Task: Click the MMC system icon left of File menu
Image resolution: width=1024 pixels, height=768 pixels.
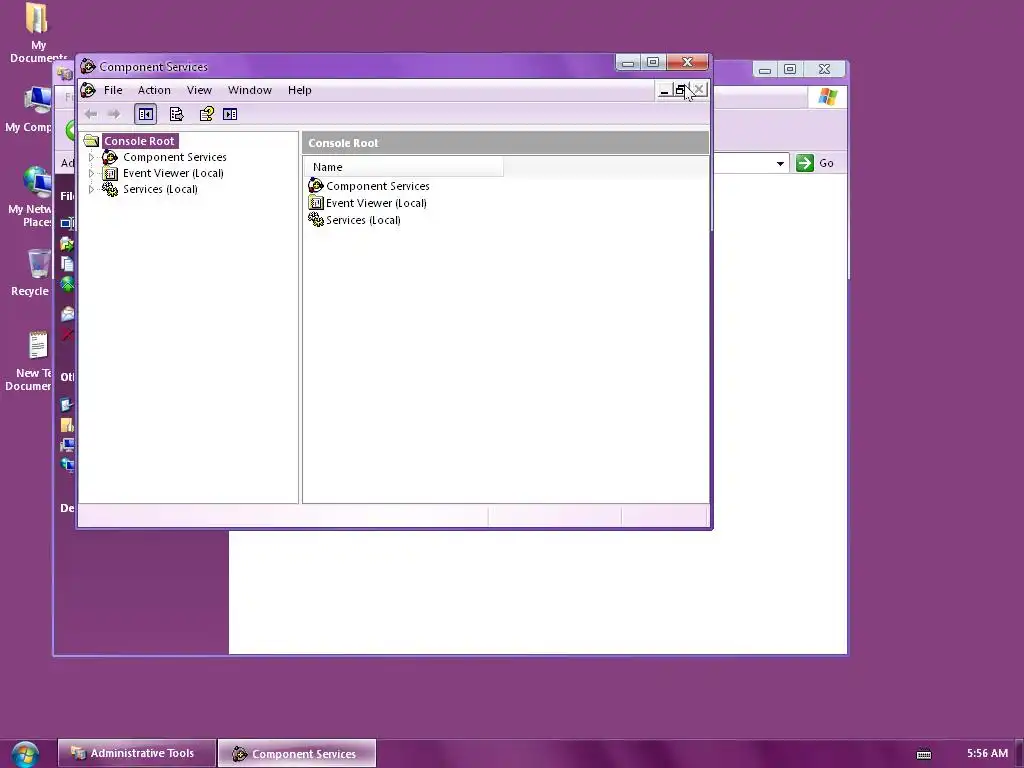Action: coord(88,90)
